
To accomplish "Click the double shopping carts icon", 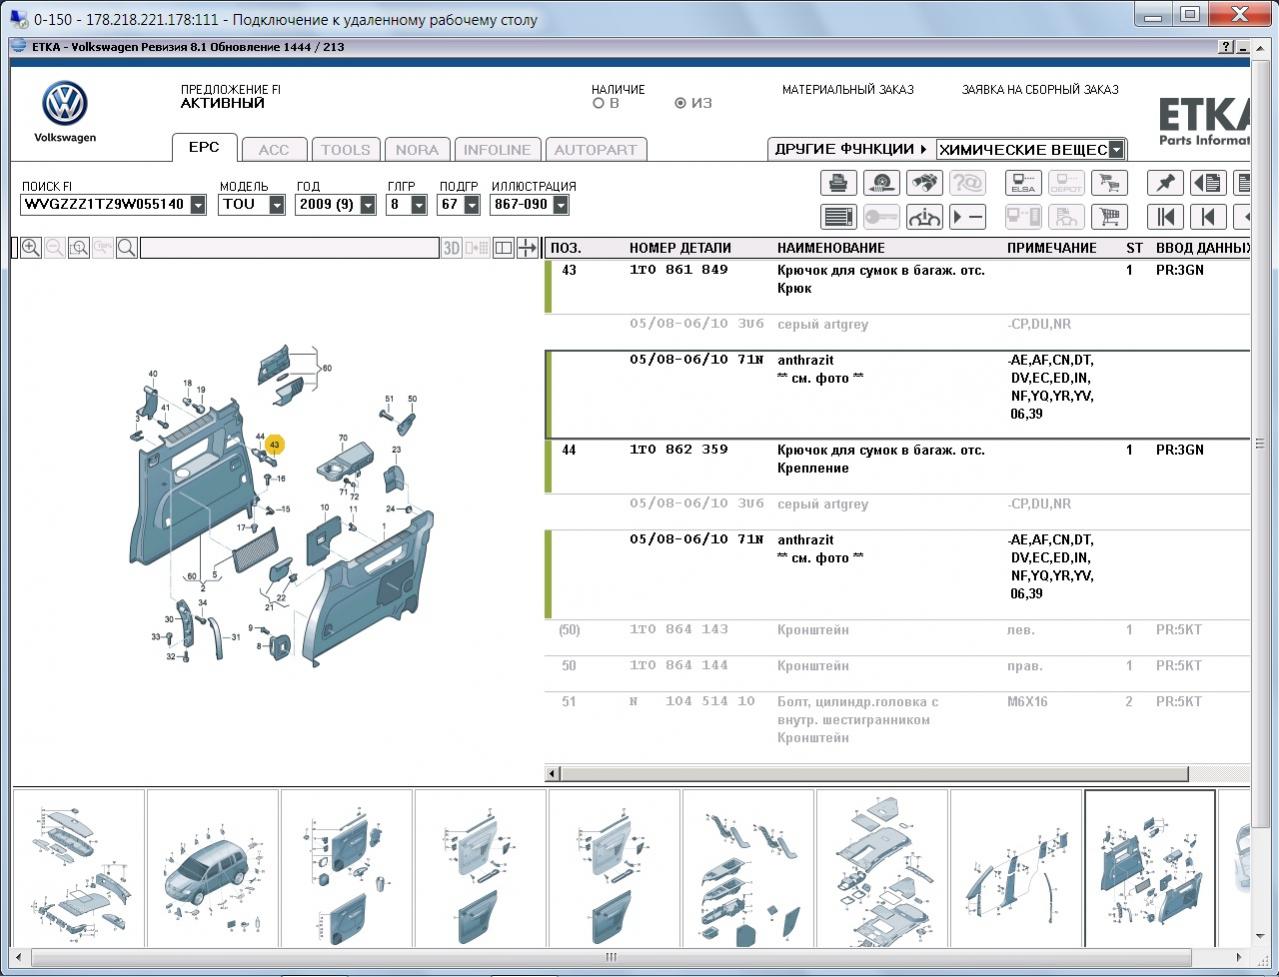I will pyautogui.click(x=1108, y=183).
